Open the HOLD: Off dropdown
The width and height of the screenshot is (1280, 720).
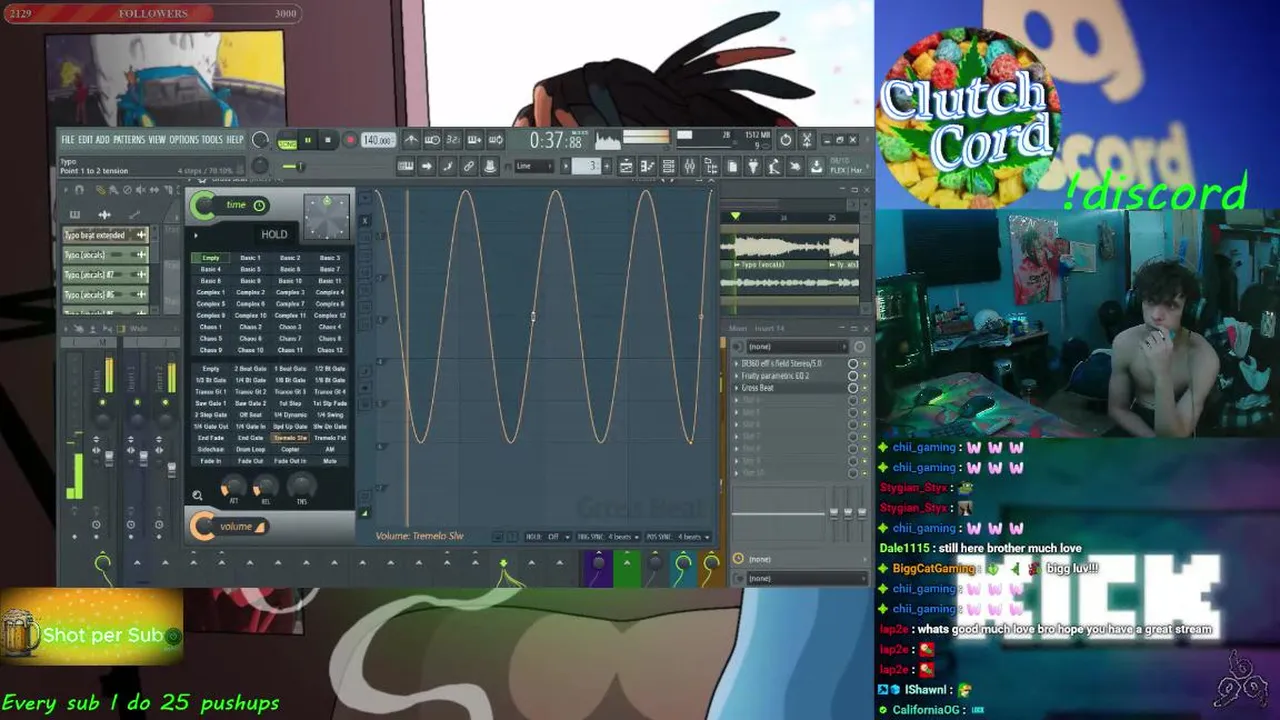click(547, 537)
